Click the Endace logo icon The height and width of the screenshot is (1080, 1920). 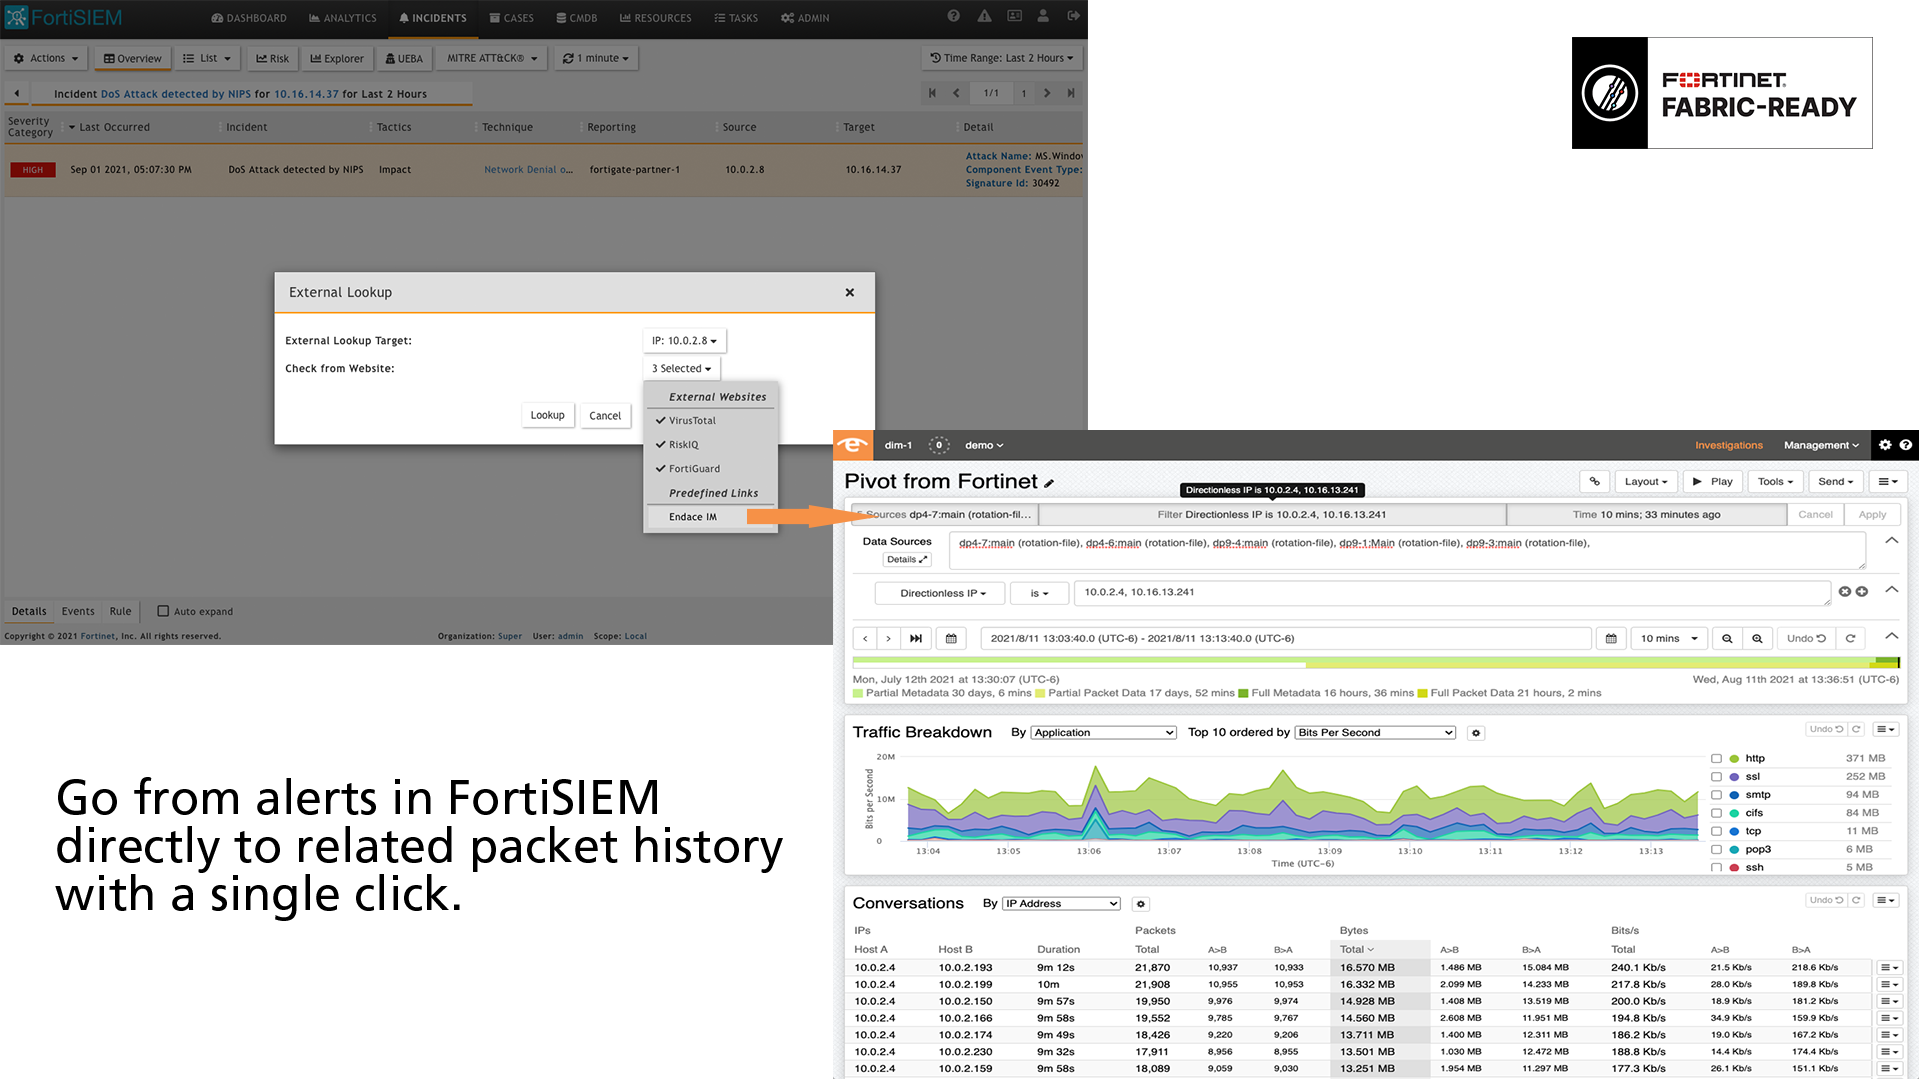coord(852,445)
